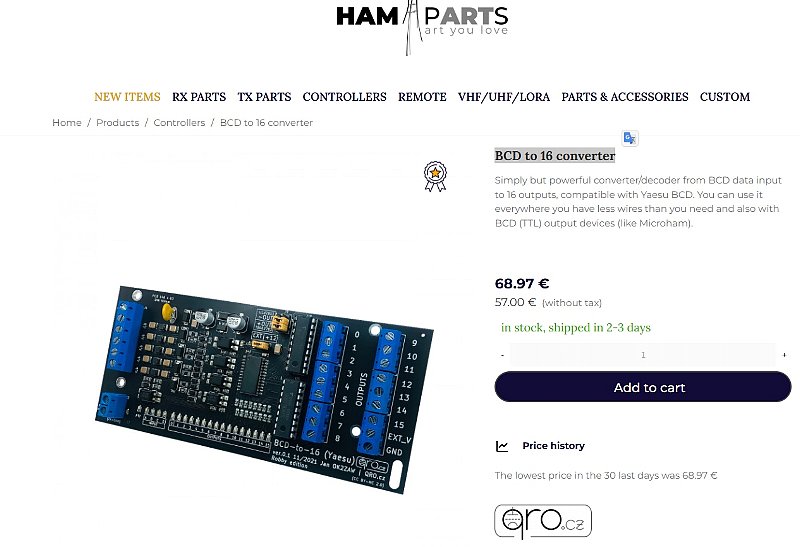
Task: Decrease quantity with the minus button
Action: (503, 355)
